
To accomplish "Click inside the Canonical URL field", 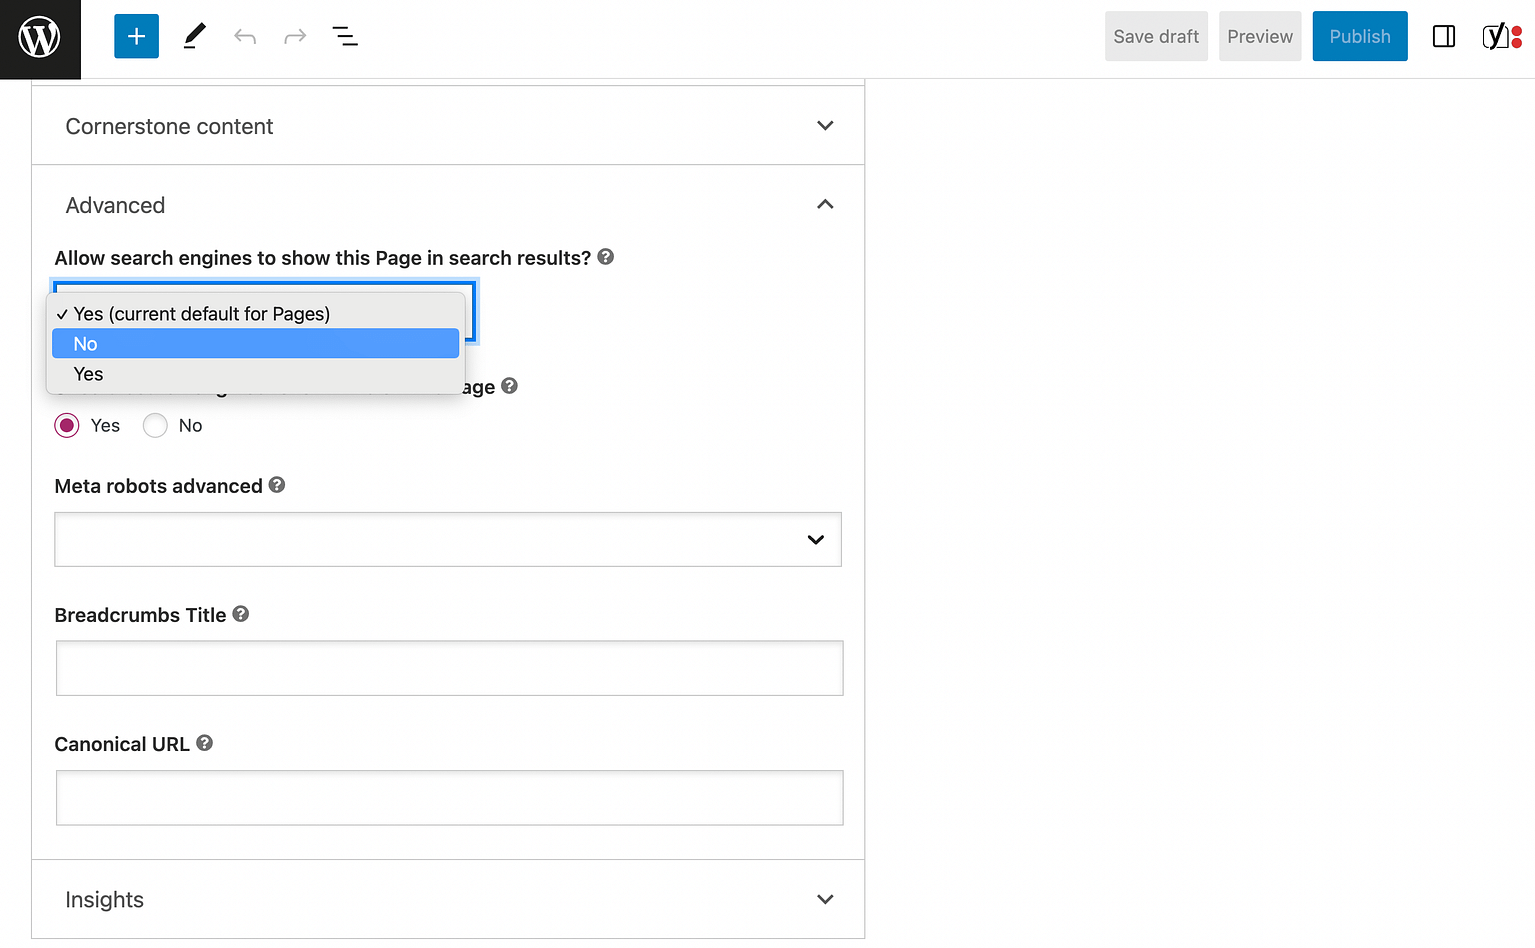I will (448, 797).
